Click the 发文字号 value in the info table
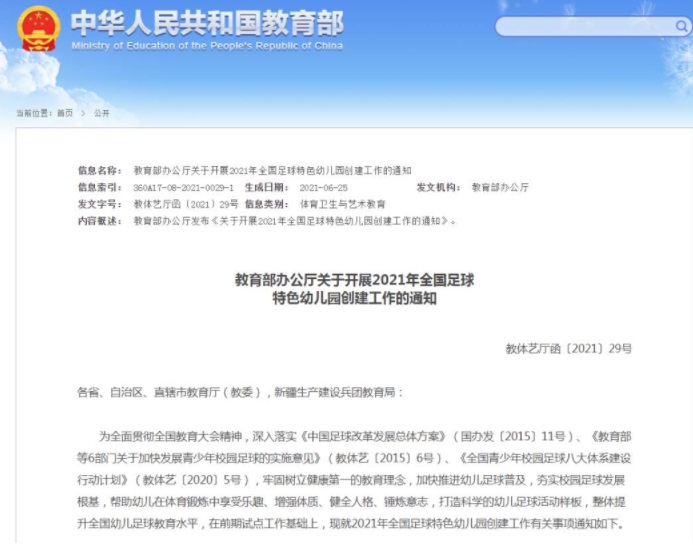Screen dimensions: 693x545 pyautogui.click(x=186, y=203)
